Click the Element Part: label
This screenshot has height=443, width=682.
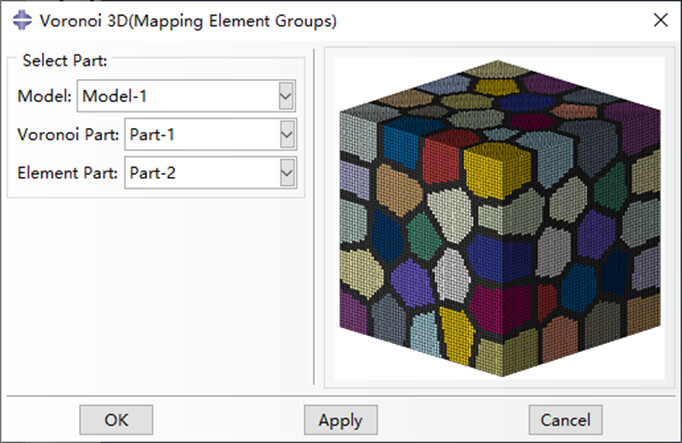(68, 173)
